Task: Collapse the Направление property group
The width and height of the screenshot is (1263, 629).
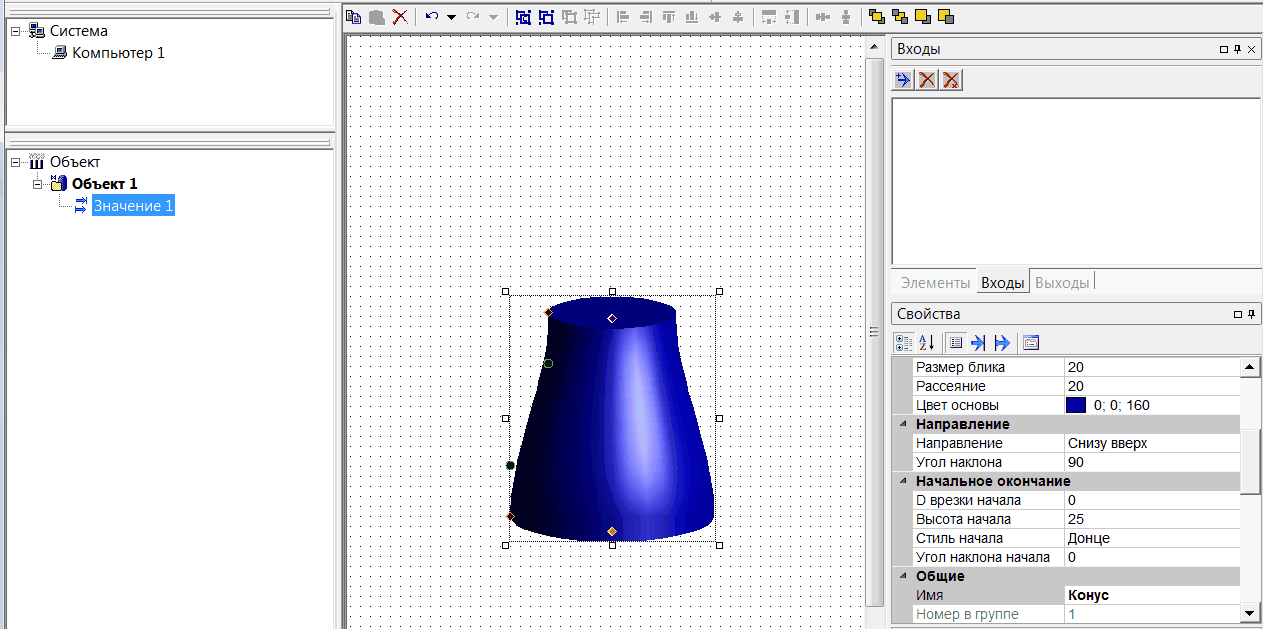Action: coord(903,424)
